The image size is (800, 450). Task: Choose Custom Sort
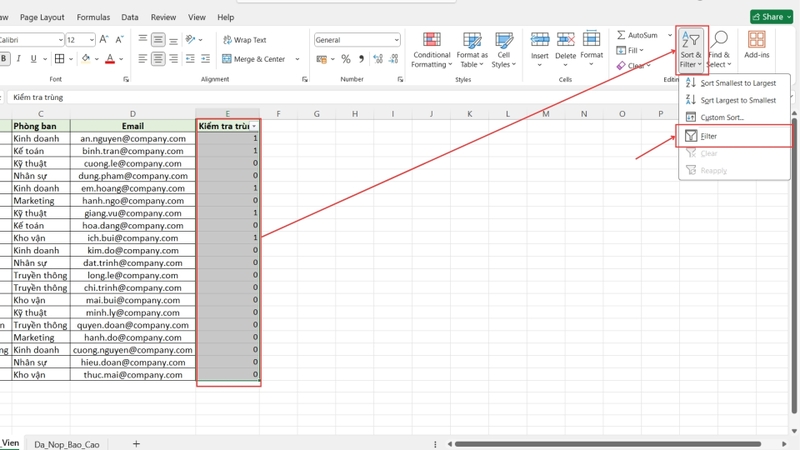734,117
